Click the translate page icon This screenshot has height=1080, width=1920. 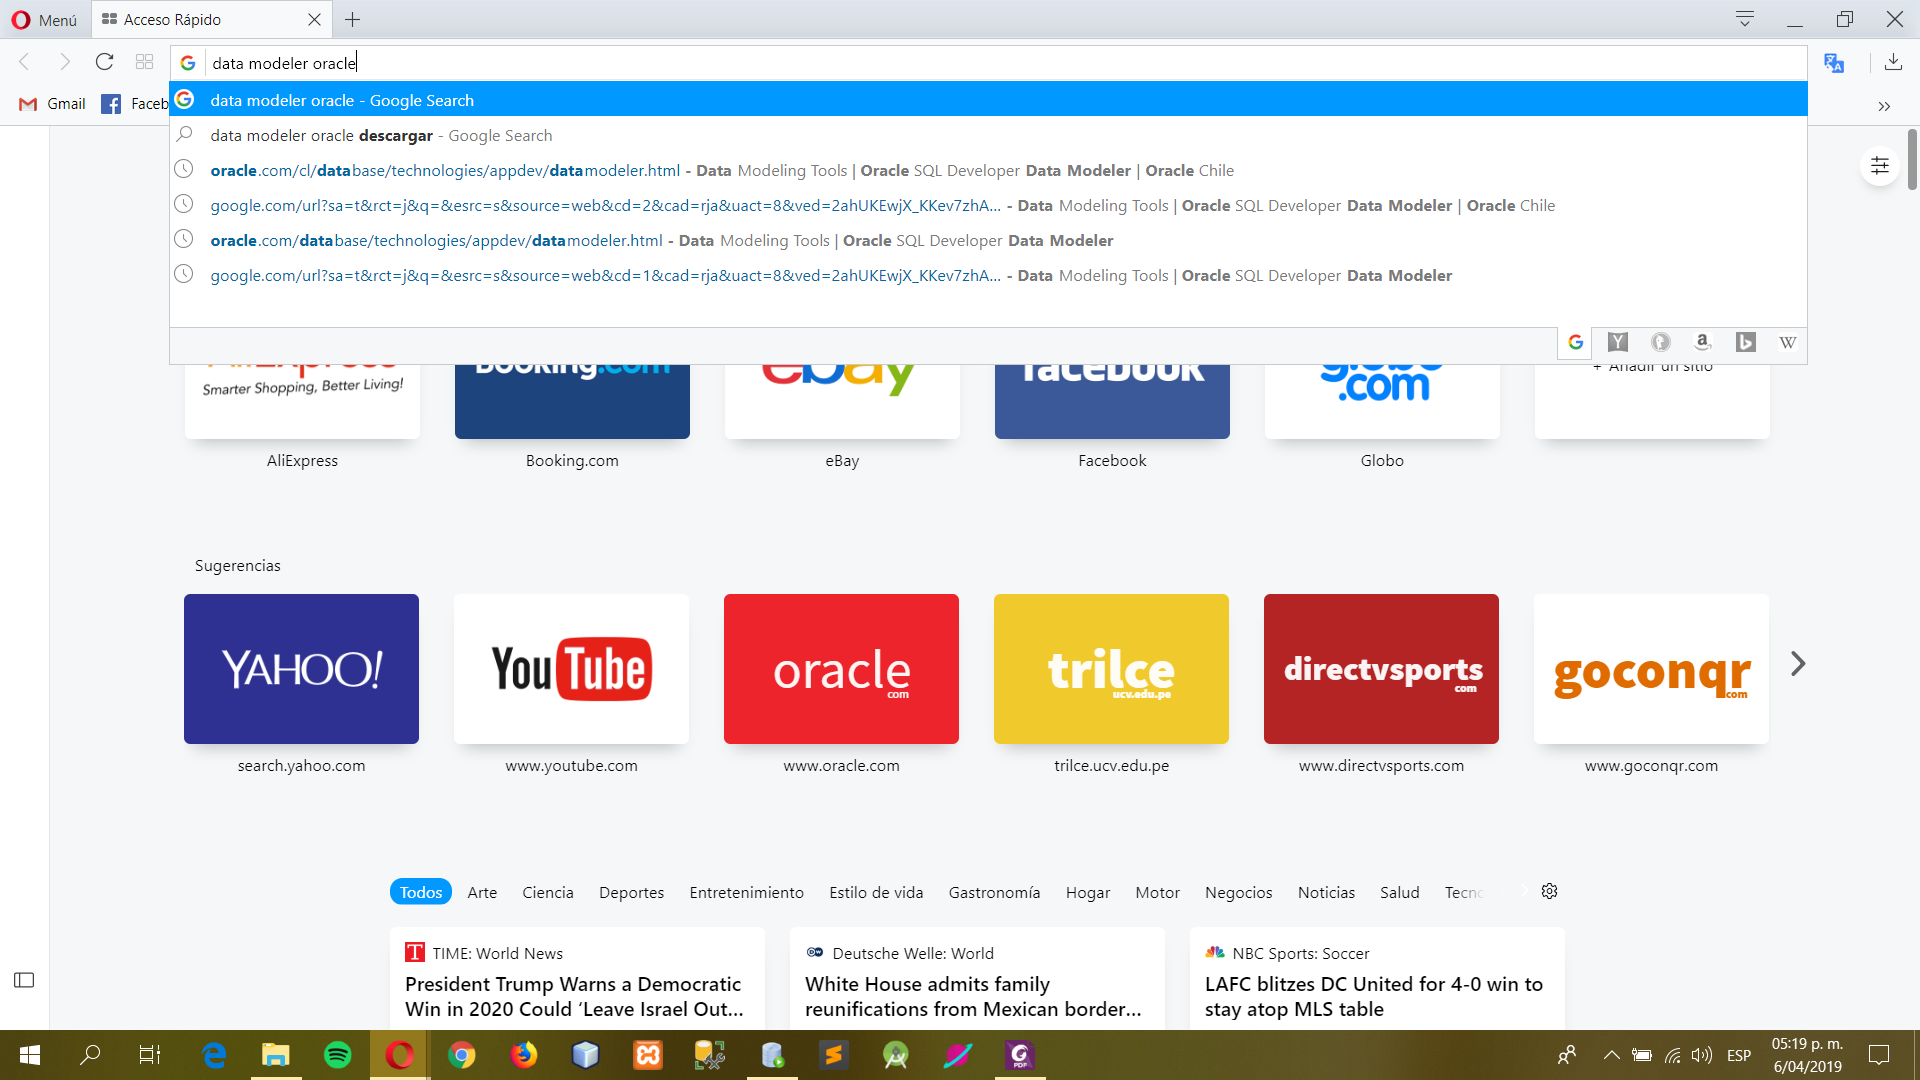[x=1833, y=63]
